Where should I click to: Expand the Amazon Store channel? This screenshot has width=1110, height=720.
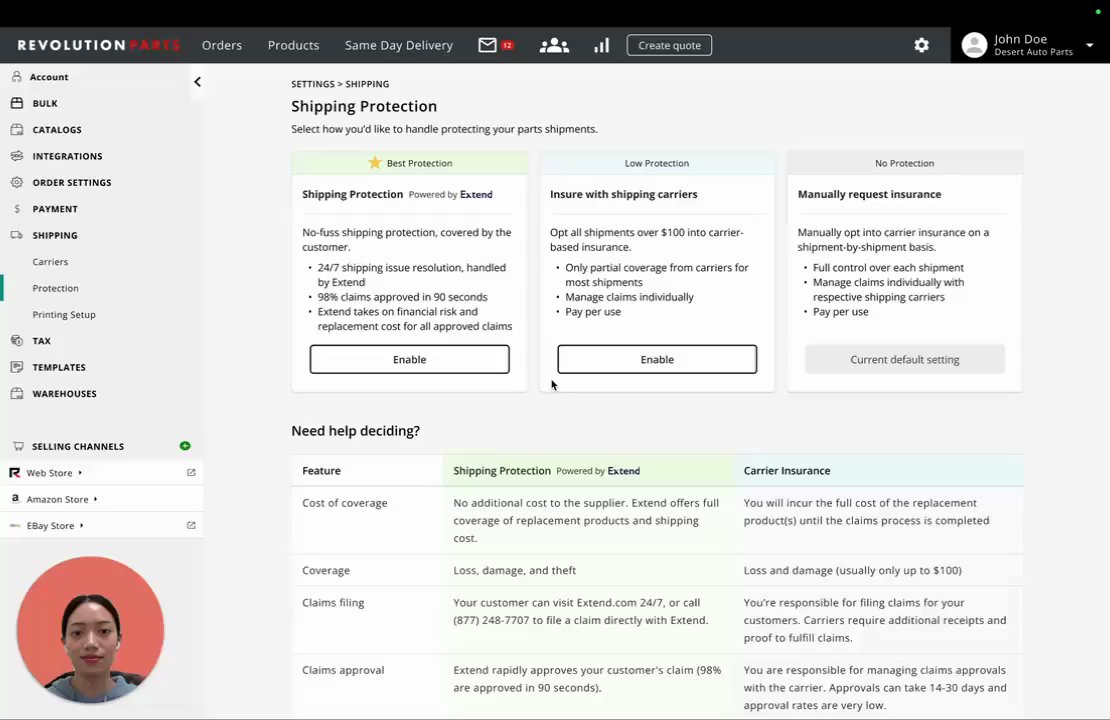tap(96, 499)
